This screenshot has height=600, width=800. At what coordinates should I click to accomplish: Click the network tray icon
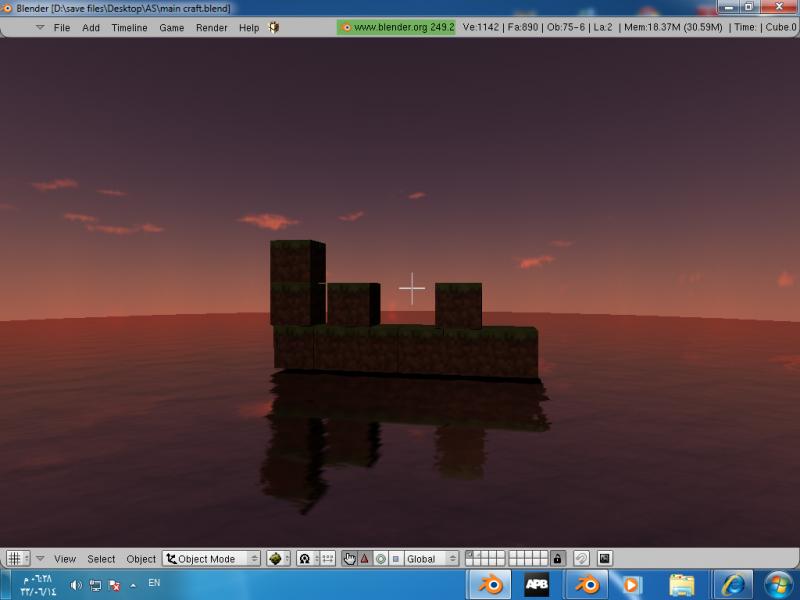[x=95, y=585]
